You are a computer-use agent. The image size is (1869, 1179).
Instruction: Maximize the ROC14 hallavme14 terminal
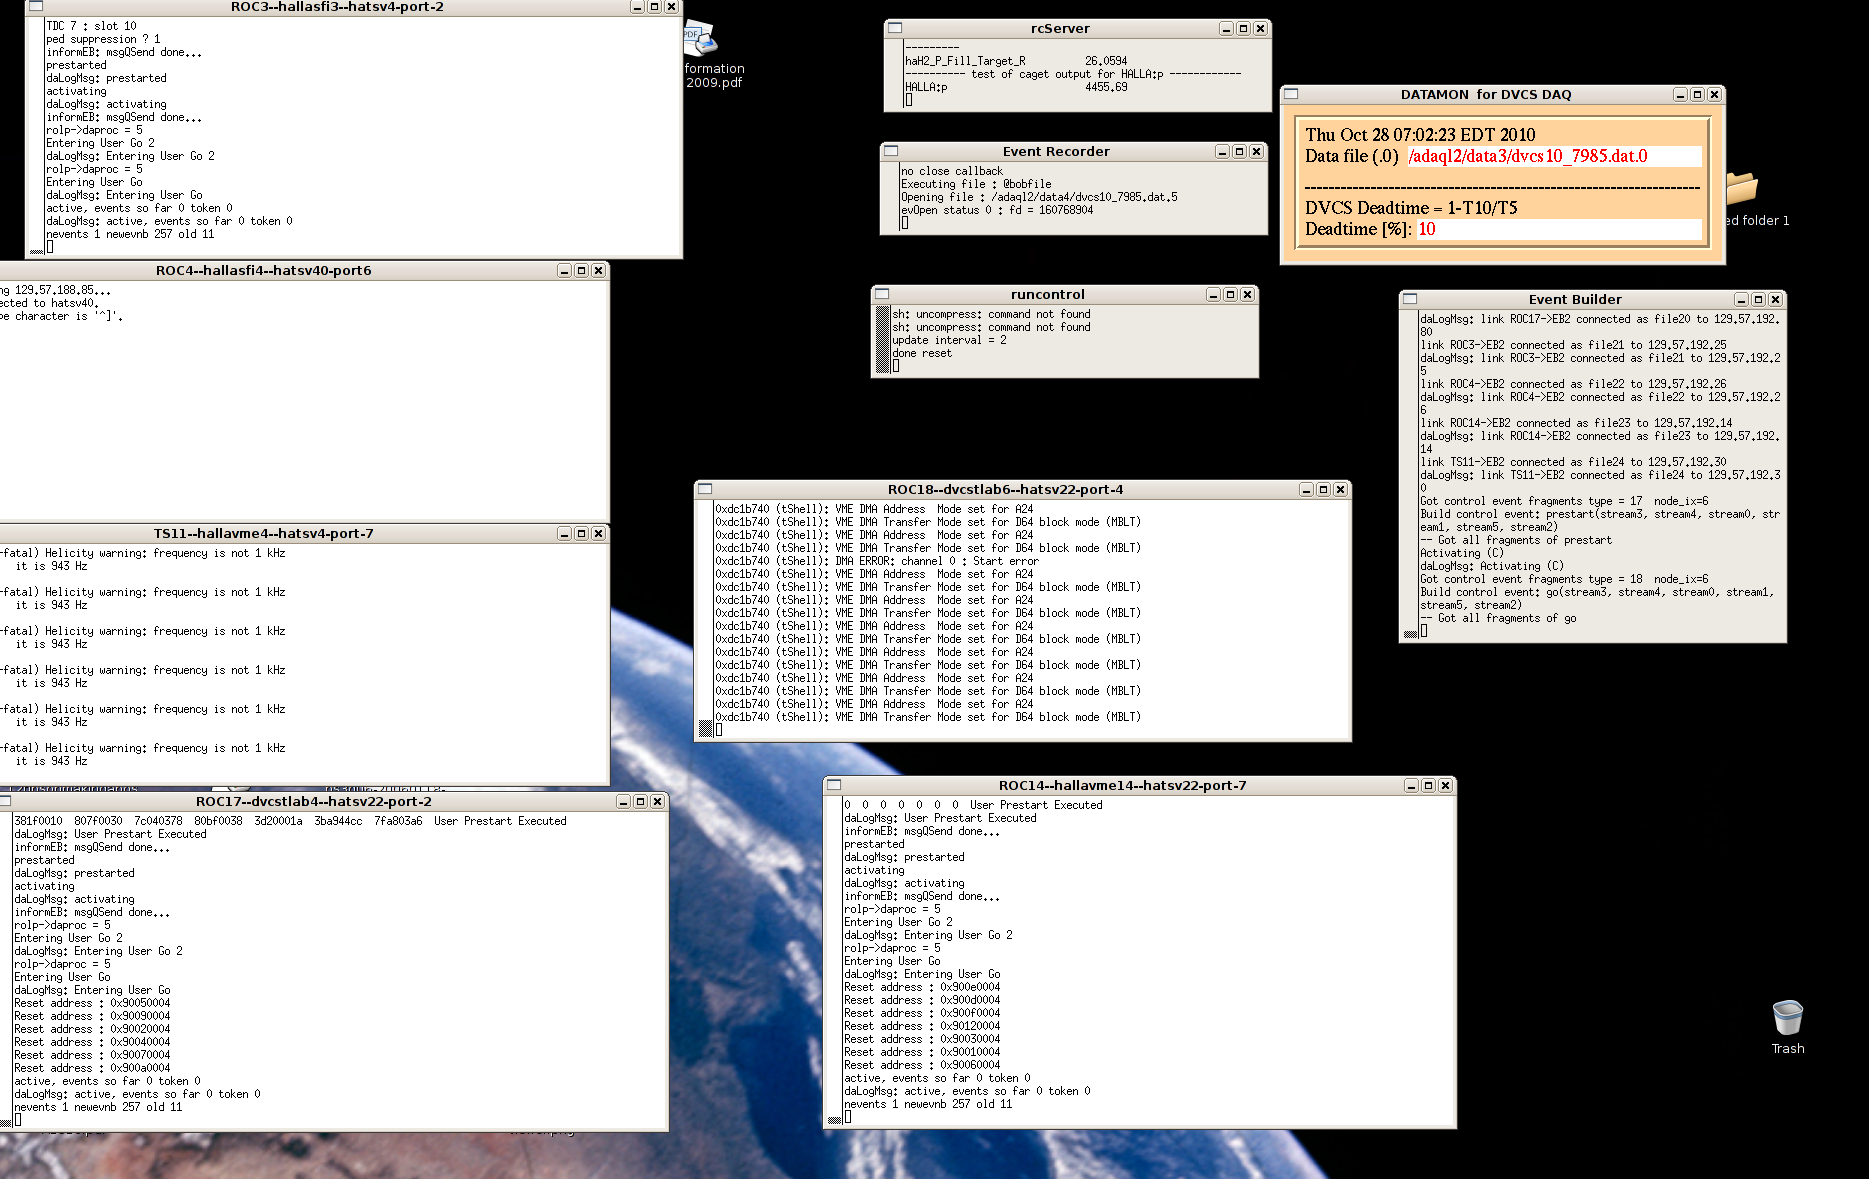point(1428,786)
